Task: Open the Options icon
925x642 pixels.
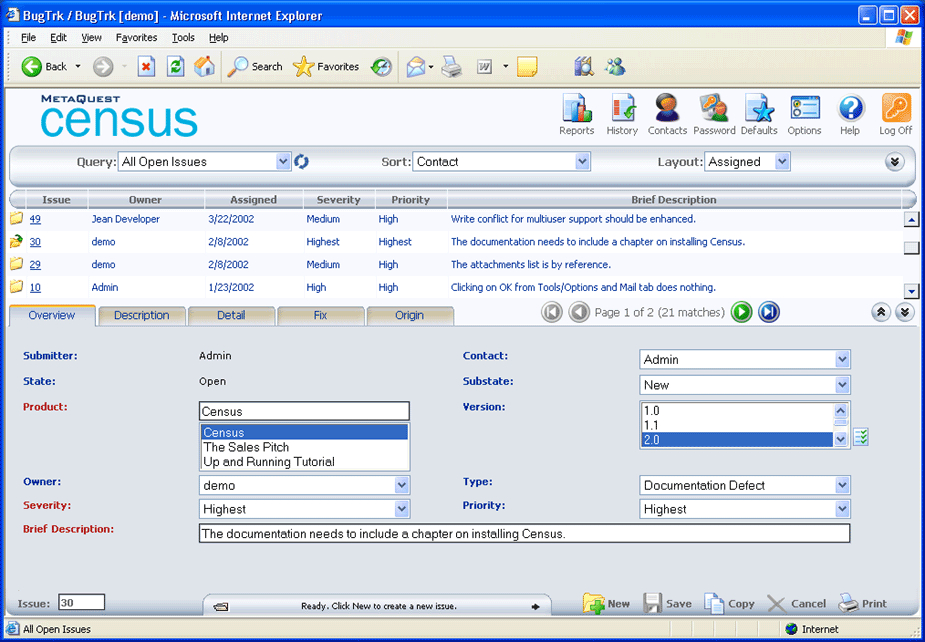Action: tap(804, 108)
